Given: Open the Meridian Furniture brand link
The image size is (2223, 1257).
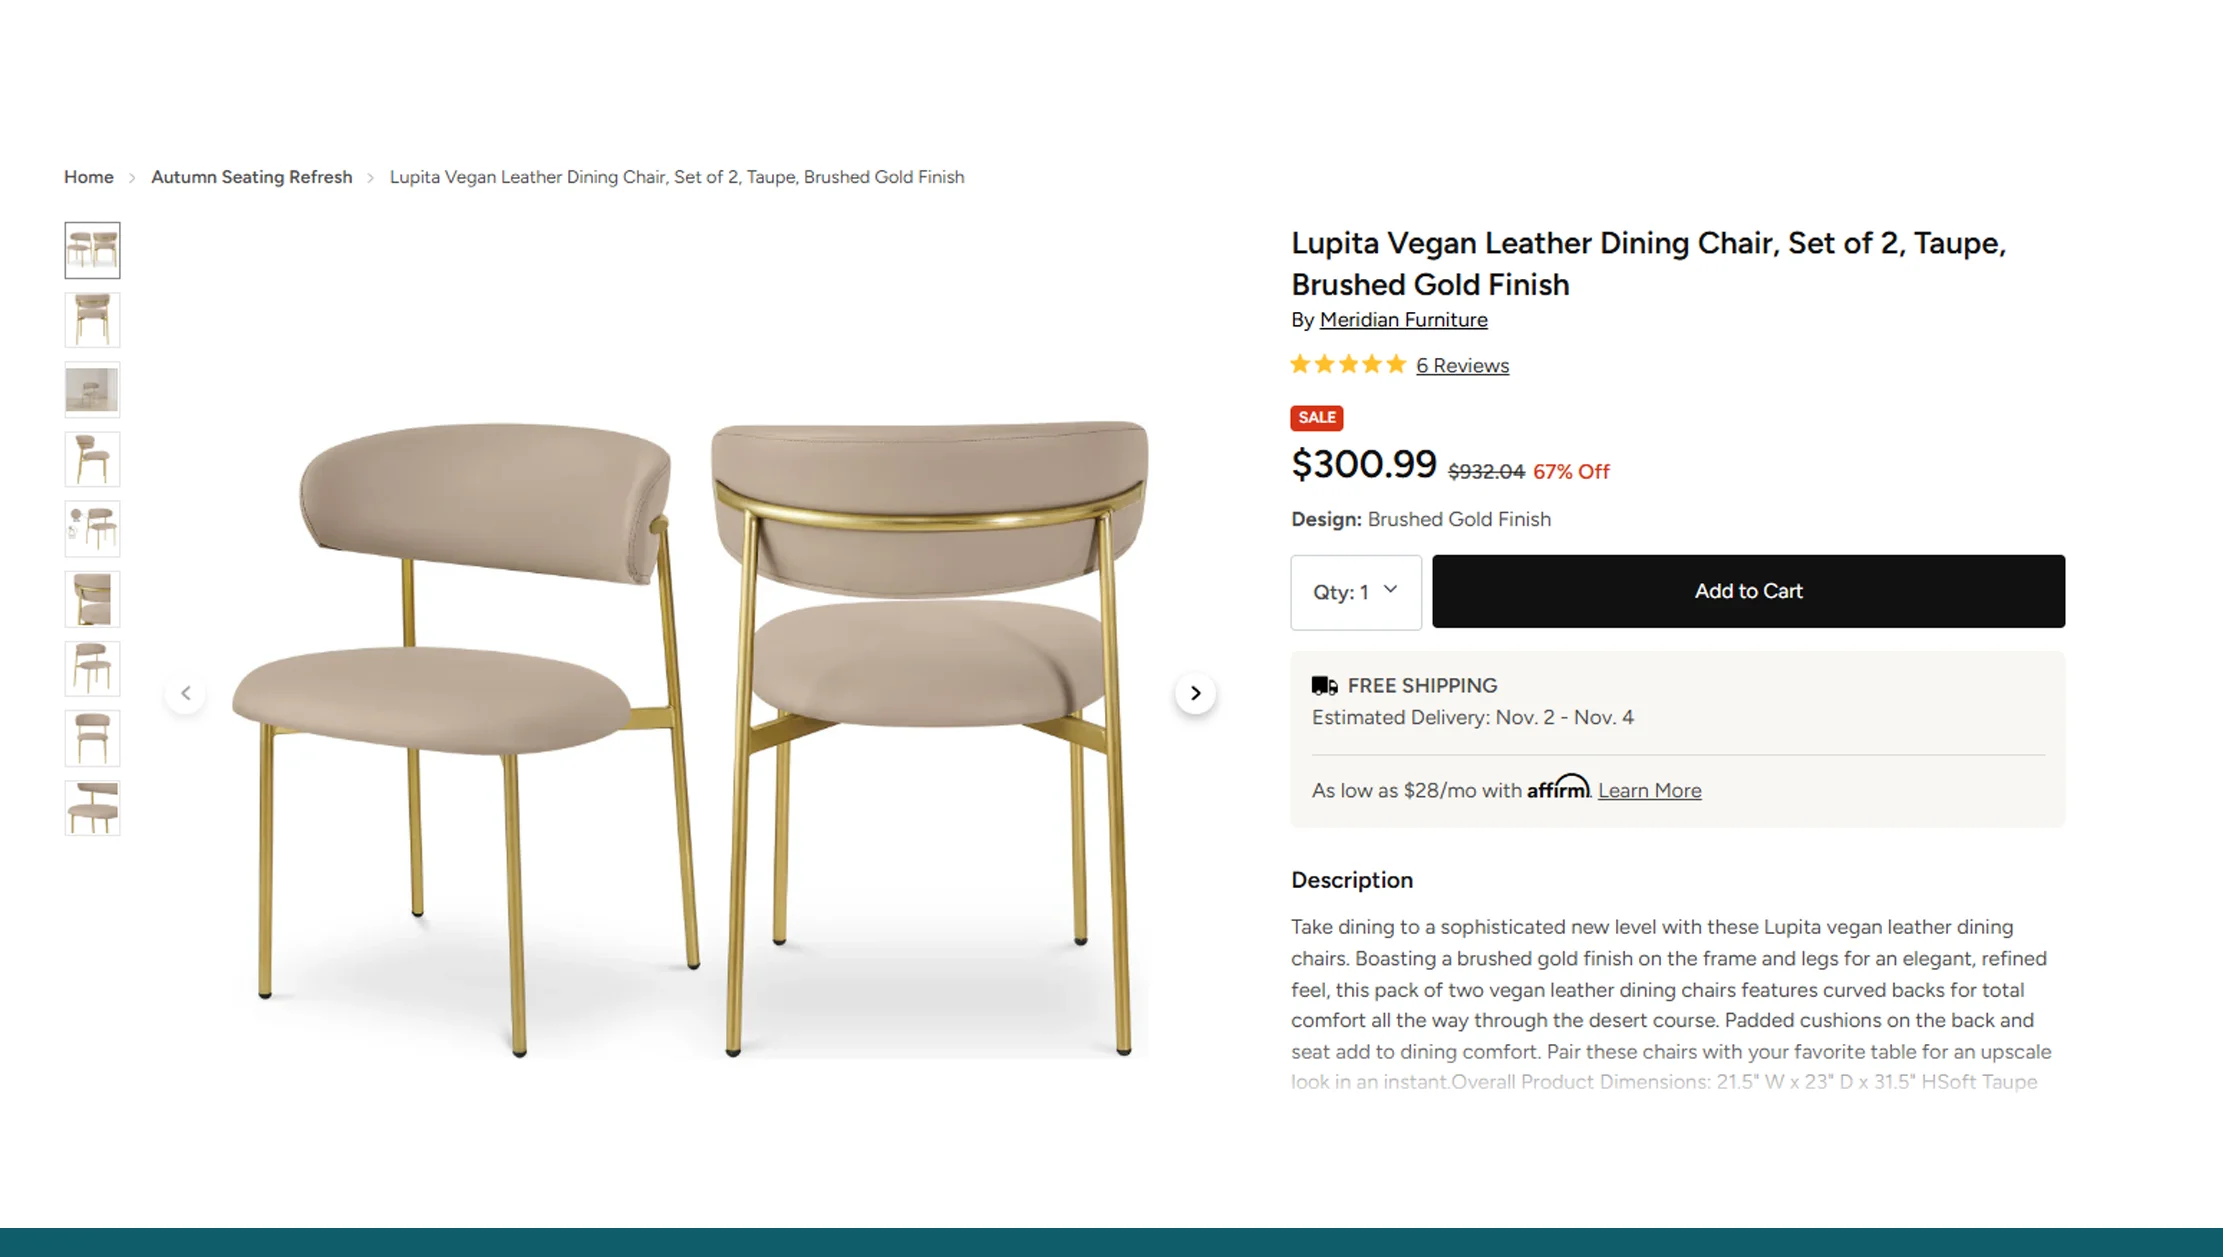Looking at the screenshot, I should [x=1403, y=320].
